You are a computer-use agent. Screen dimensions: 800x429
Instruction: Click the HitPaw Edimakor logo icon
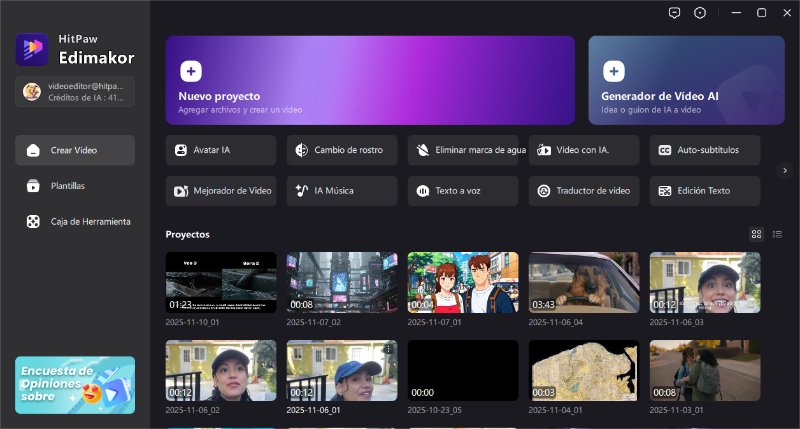tap(32, 49)
